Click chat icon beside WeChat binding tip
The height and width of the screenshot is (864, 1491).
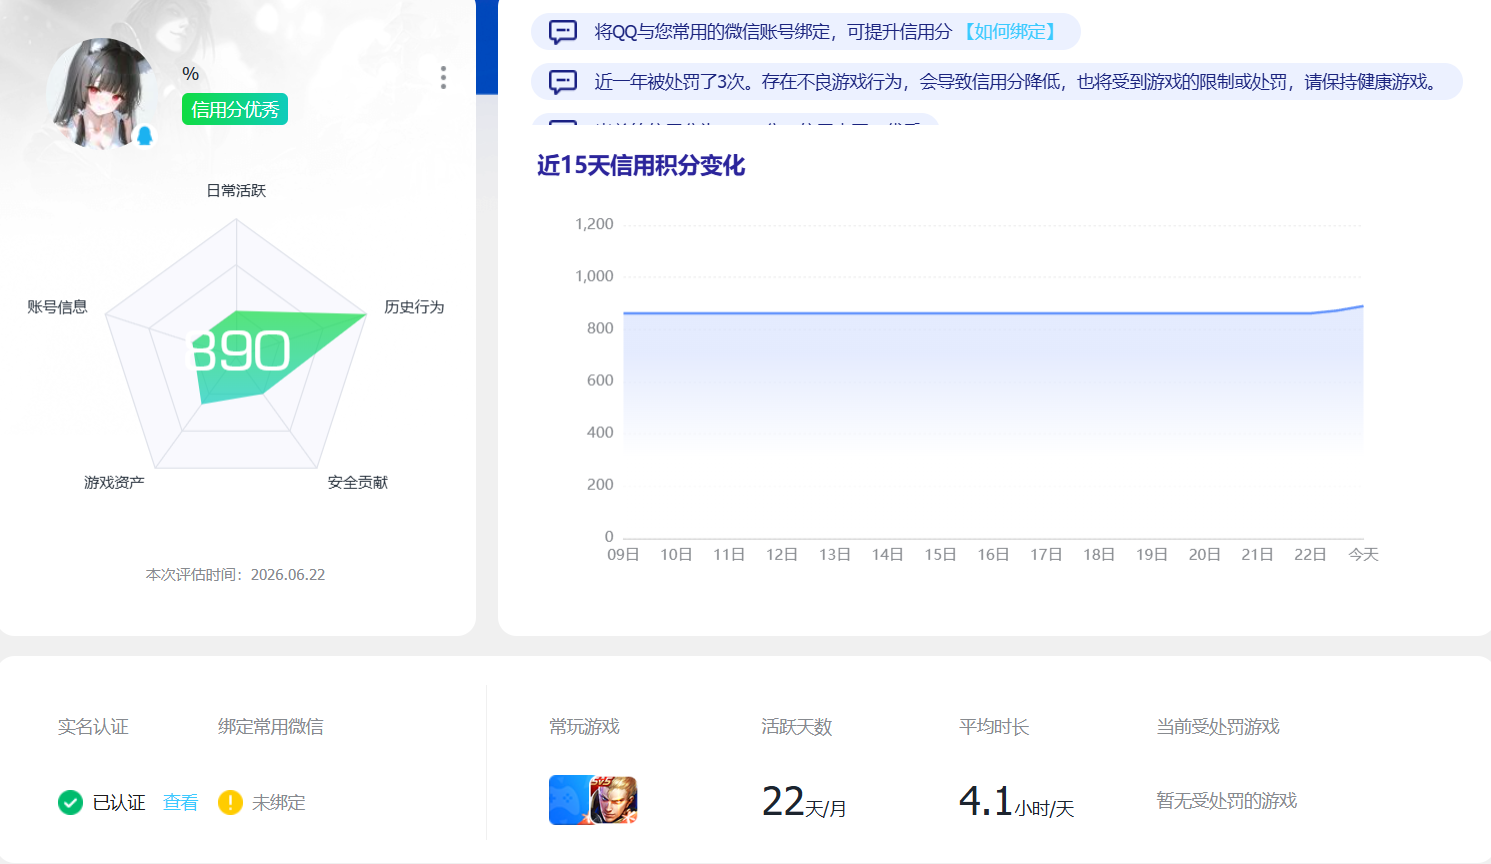tap(563, 32)
